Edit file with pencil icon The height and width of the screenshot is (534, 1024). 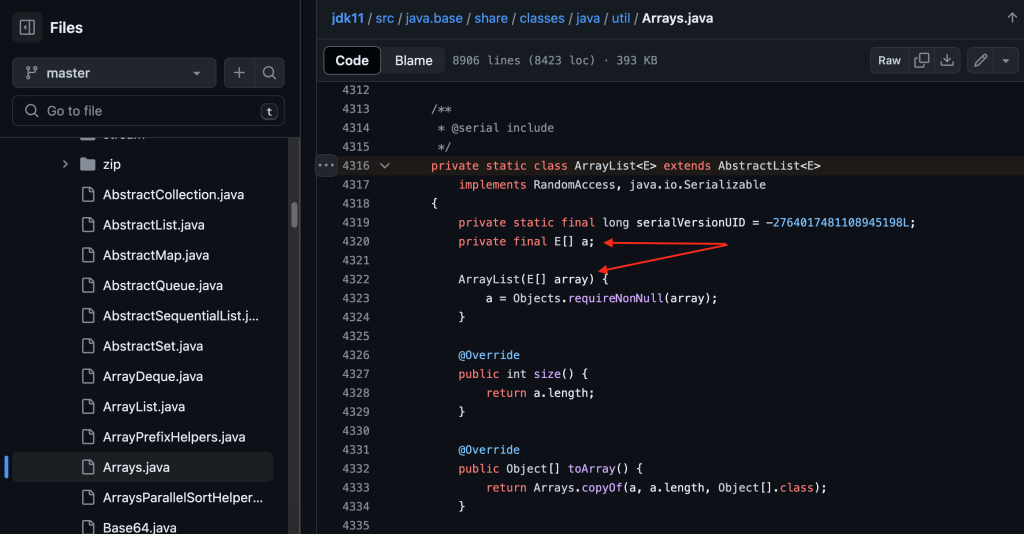[x=980, y=60]
